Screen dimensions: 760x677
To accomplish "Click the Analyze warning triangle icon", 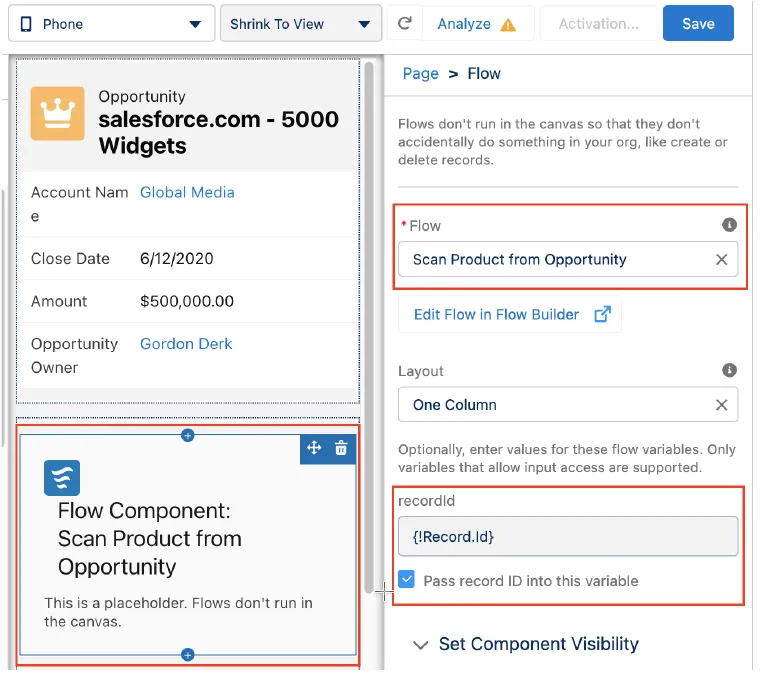I will [510, 24].
